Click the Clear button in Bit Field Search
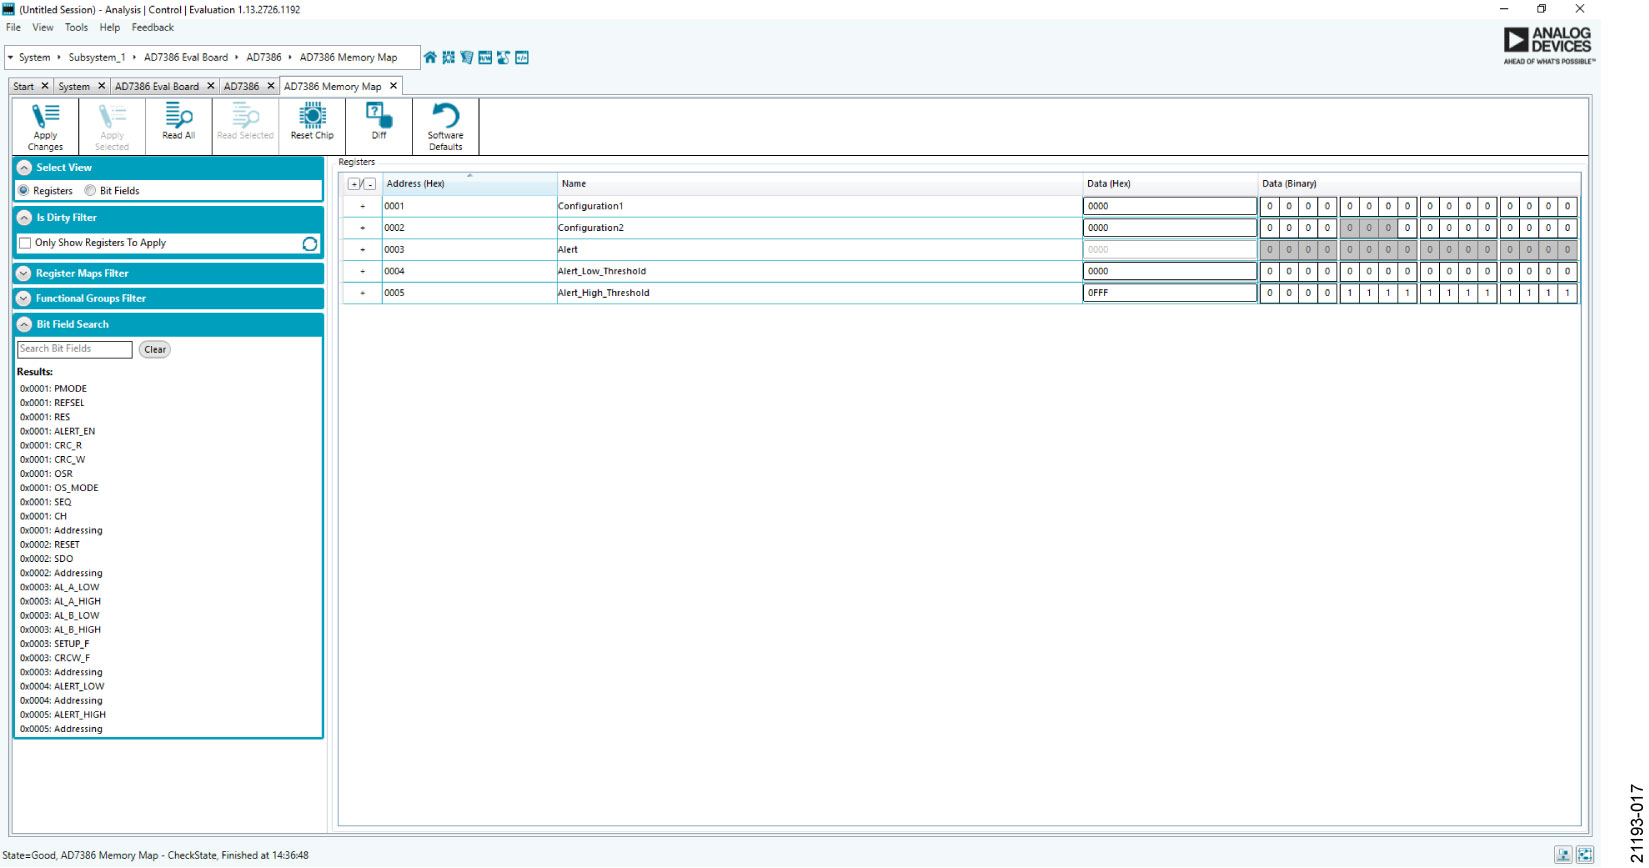1649x868 pixels. point(155,350)
